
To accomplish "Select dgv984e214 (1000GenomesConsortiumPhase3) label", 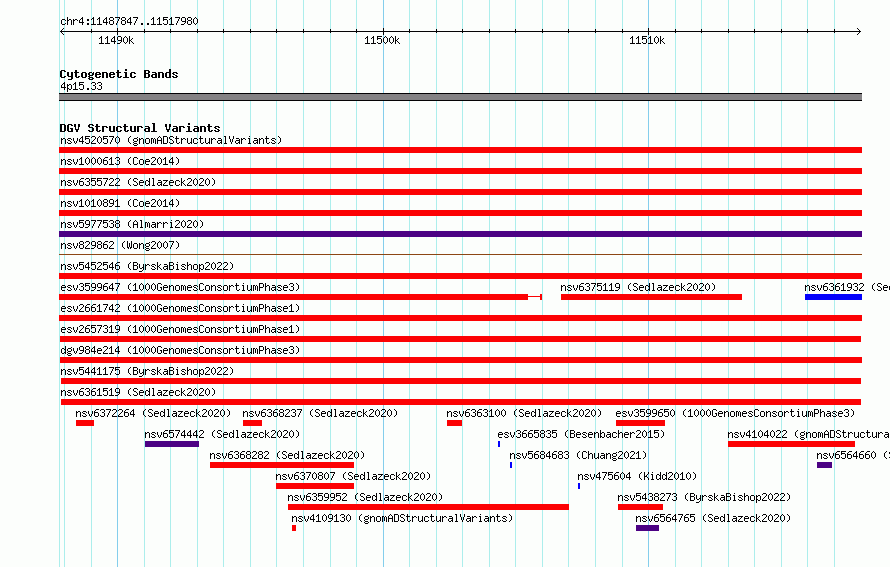I will [180, 350].
